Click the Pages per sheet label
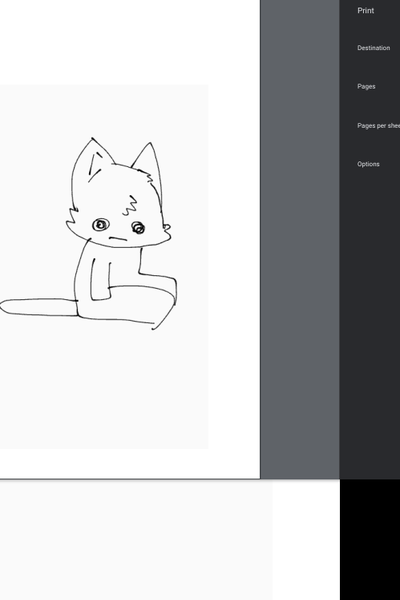The width and height of the screenshot is (400, 600). [379, 126]
